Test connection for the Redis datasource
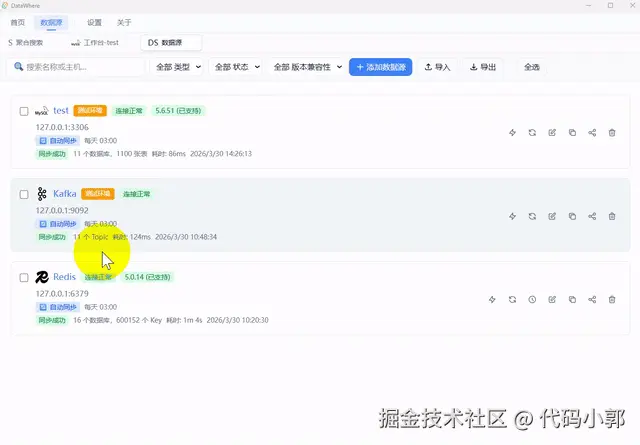Image resolution: width=640 pixels, height=445 pixels. [492, 300]
